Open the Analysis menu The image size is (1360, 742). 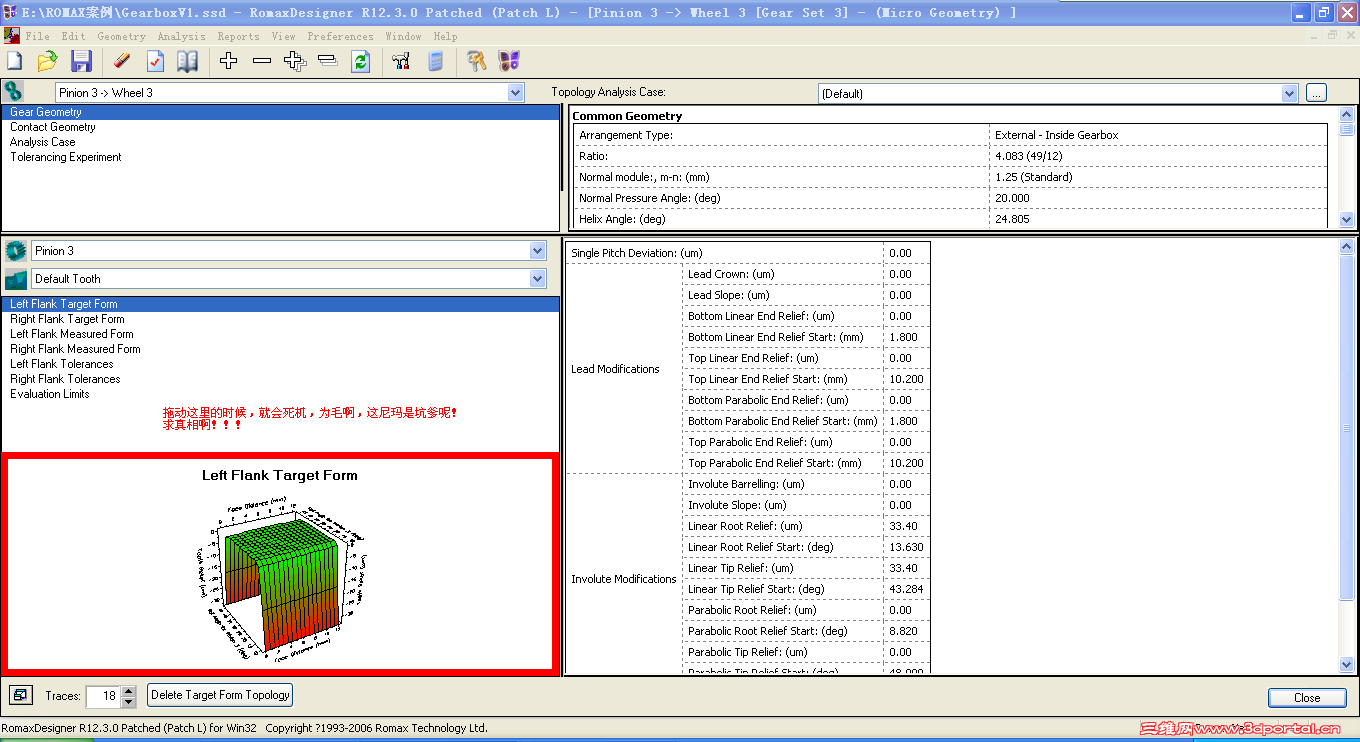tap(182, 36)
